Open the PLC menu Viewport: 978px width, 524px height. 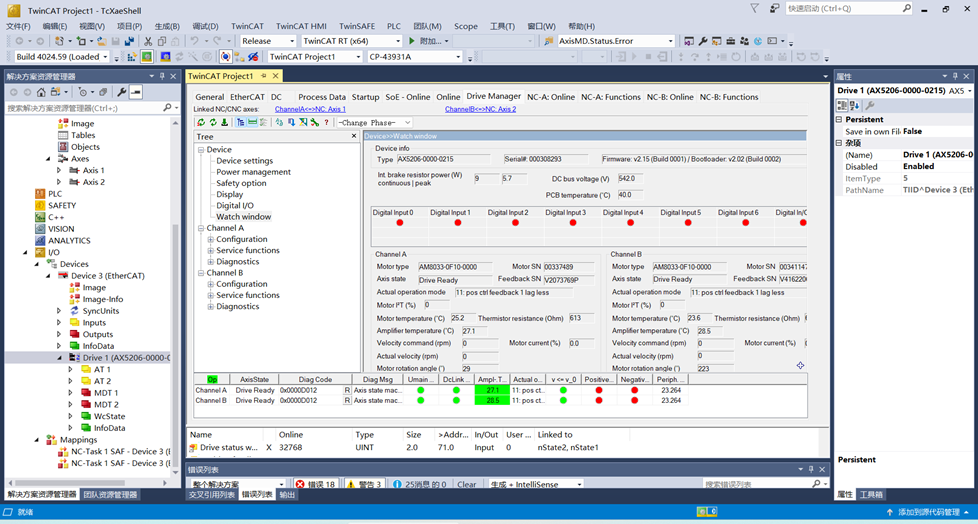[394, 26]
